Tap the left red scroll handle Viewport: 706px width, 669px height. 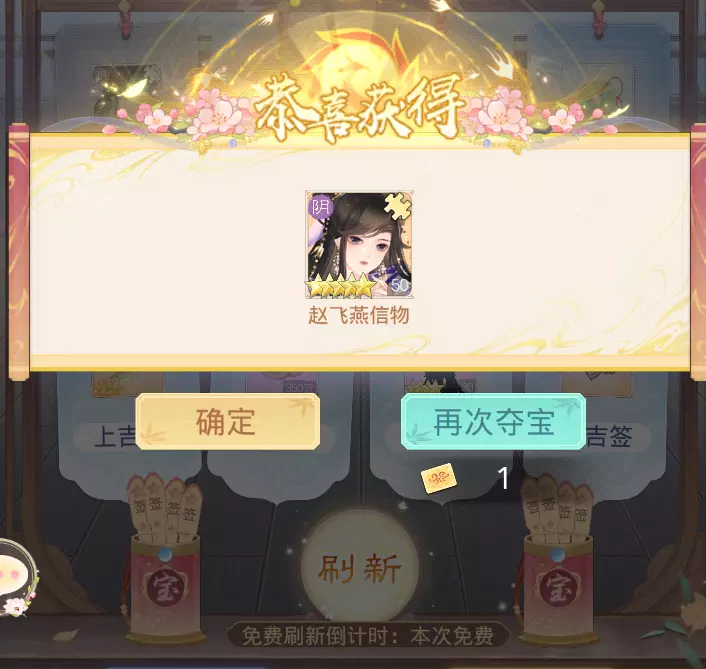pyautogui.click(x=19, y=252)
